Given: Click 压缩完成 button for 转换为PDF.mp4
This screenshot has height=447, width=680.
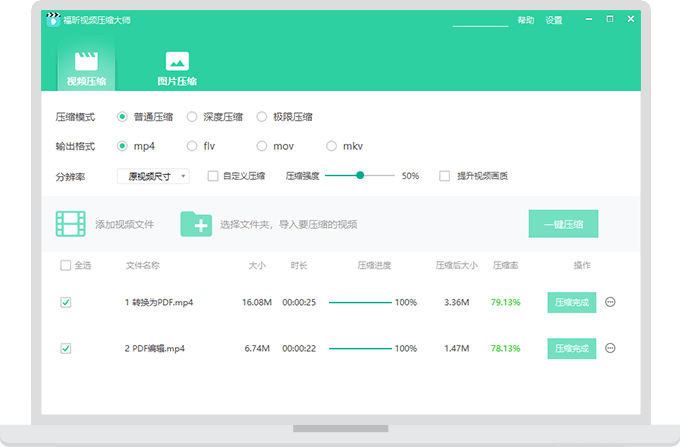Looking at the screenshot, I should (572, 302).
